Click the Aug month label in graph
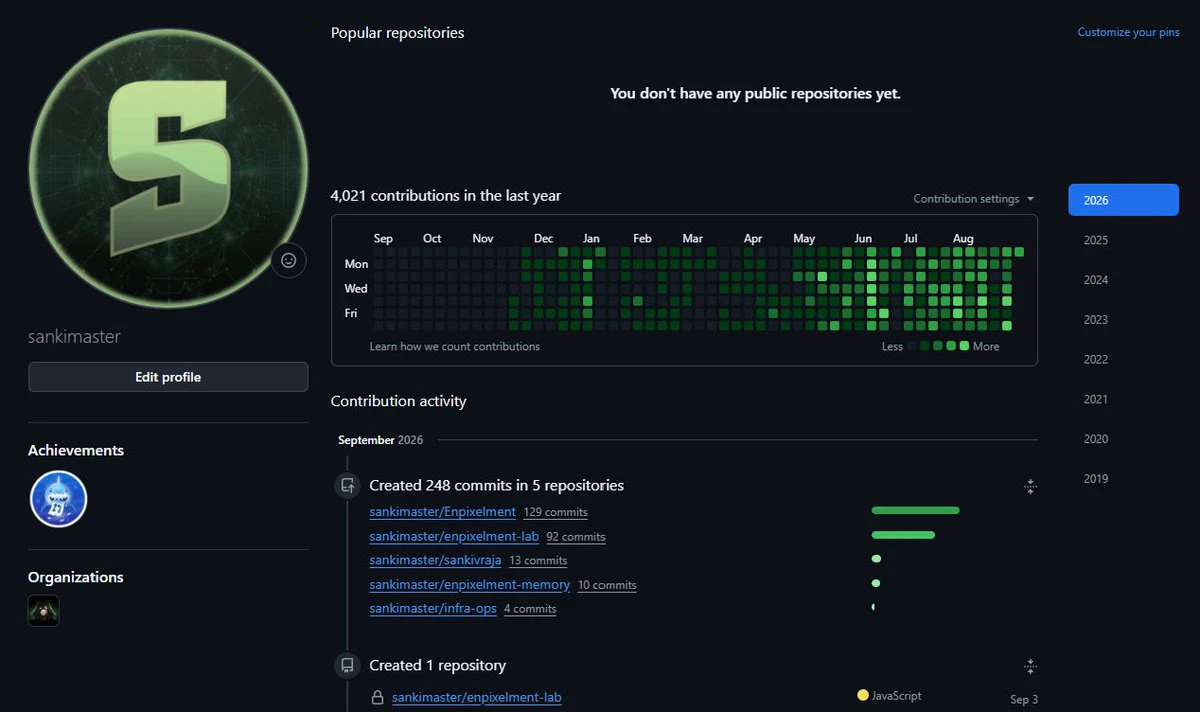1200x712 pixels. pos(963,239)
